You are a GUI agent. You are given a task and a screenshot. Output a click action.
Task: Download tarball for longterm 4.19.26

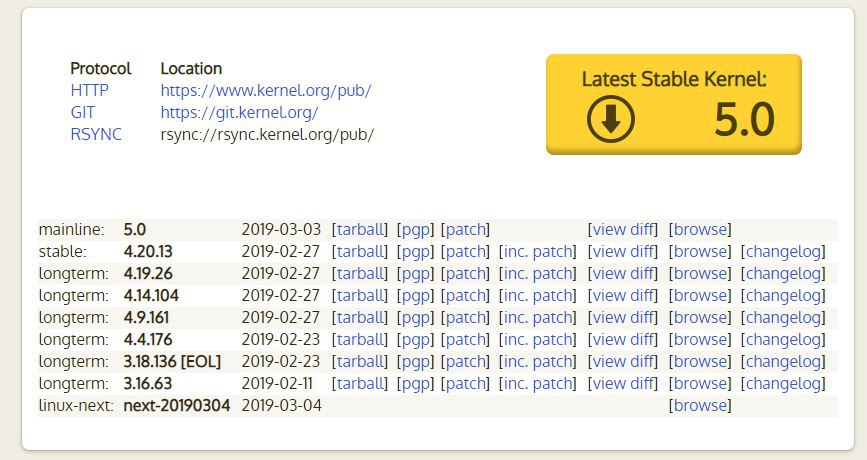click(x=360, y=274)
